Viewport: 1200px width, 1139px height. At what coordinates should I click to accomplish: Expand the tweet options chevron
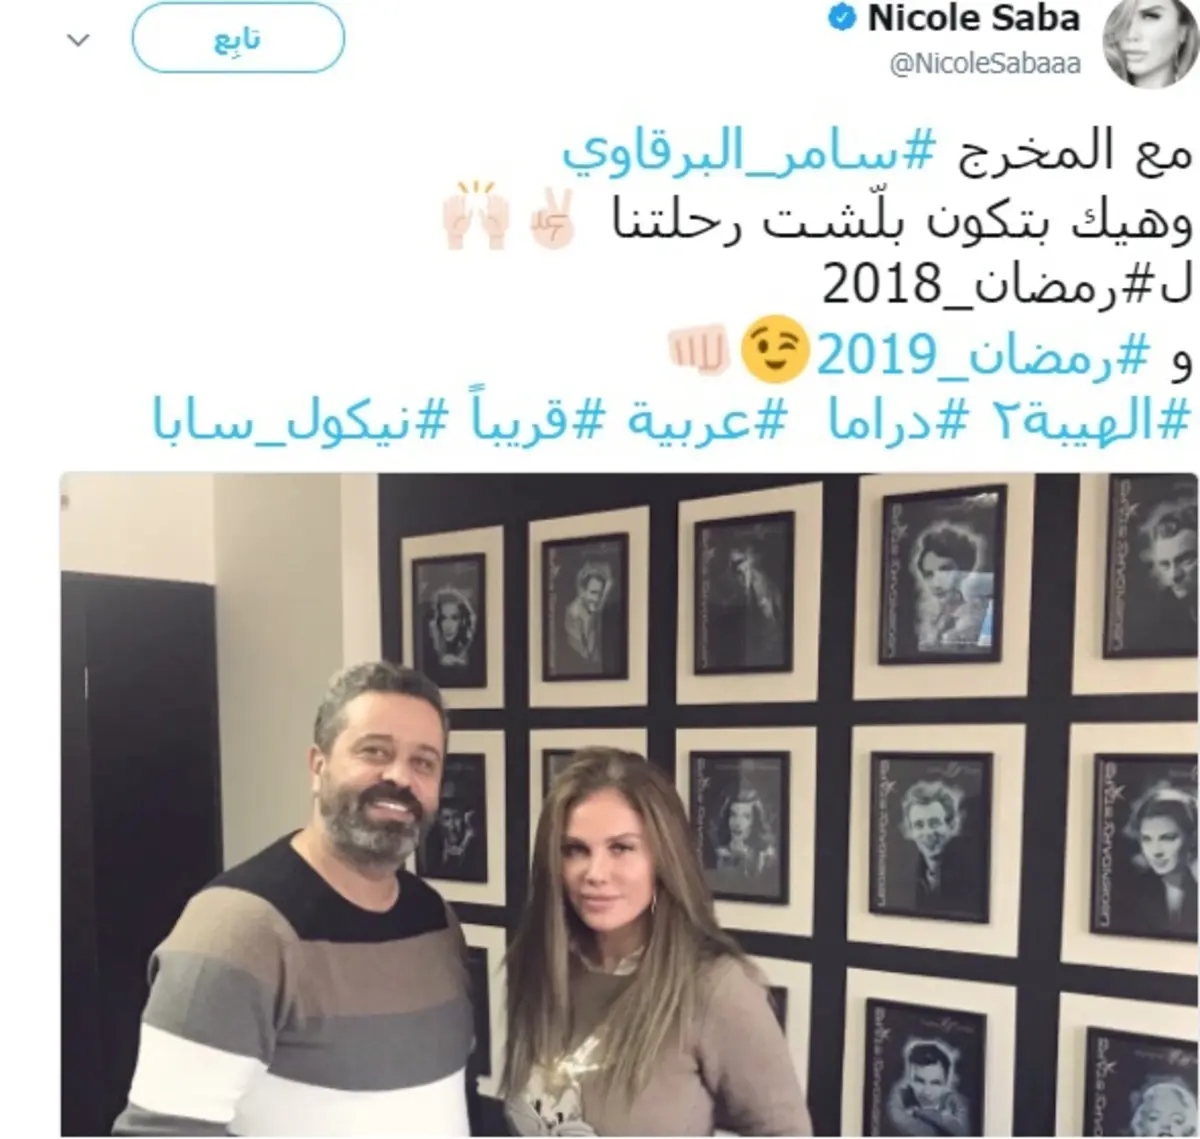click(x=78, y=41)
